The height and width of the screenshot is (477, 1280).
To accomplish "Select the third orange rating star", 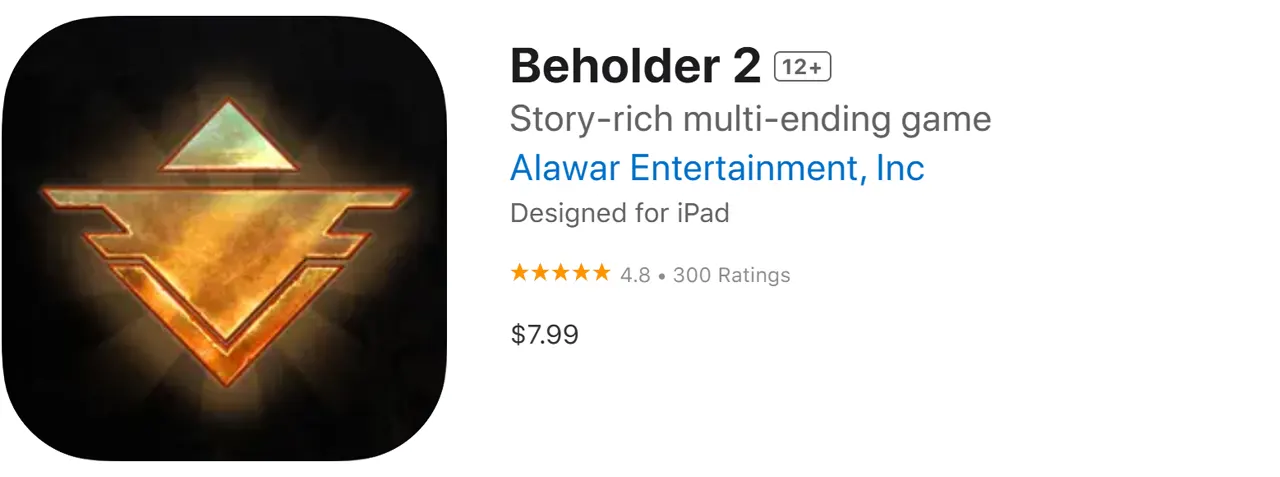I will [x=560, y=273].
